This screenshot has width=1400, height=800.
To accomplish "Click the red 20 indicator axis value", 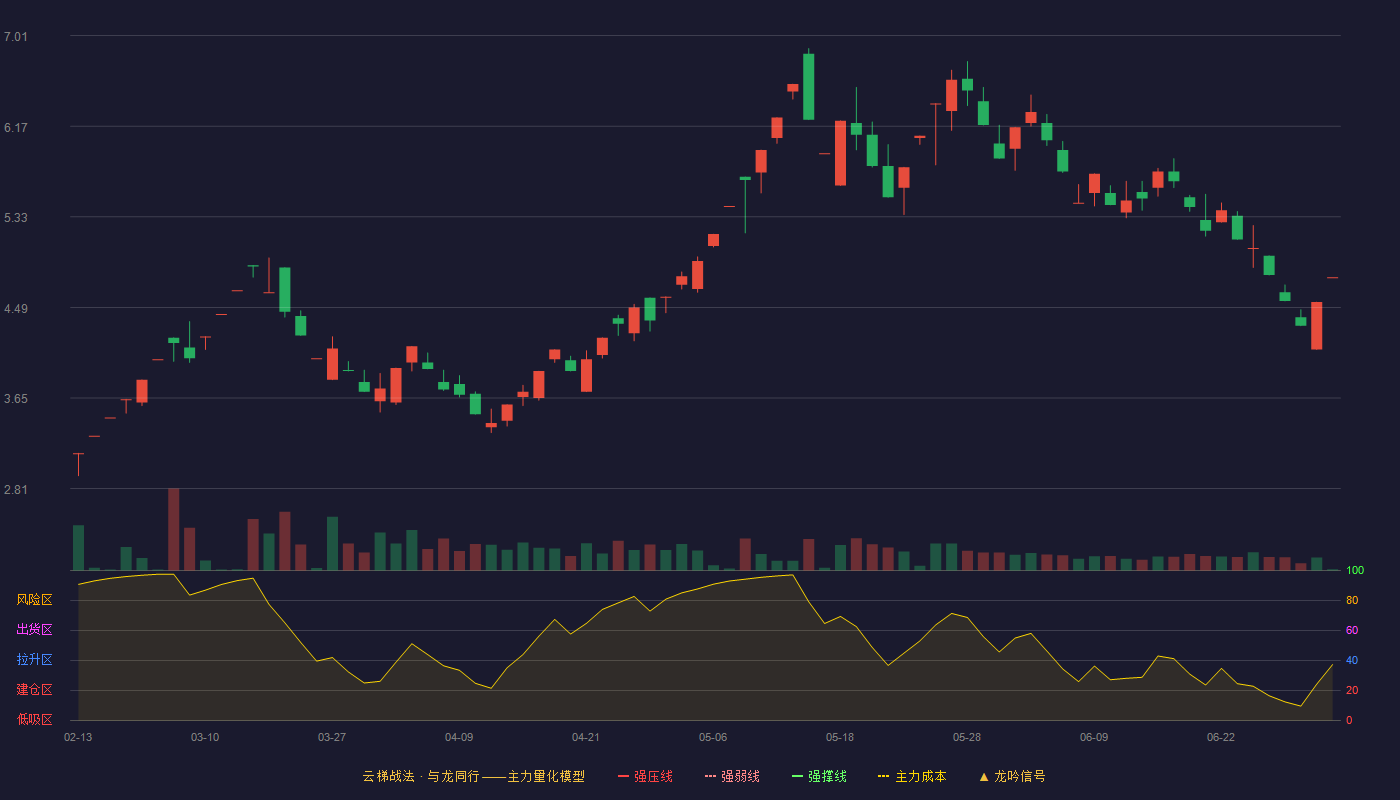I will click(1351, 691).
